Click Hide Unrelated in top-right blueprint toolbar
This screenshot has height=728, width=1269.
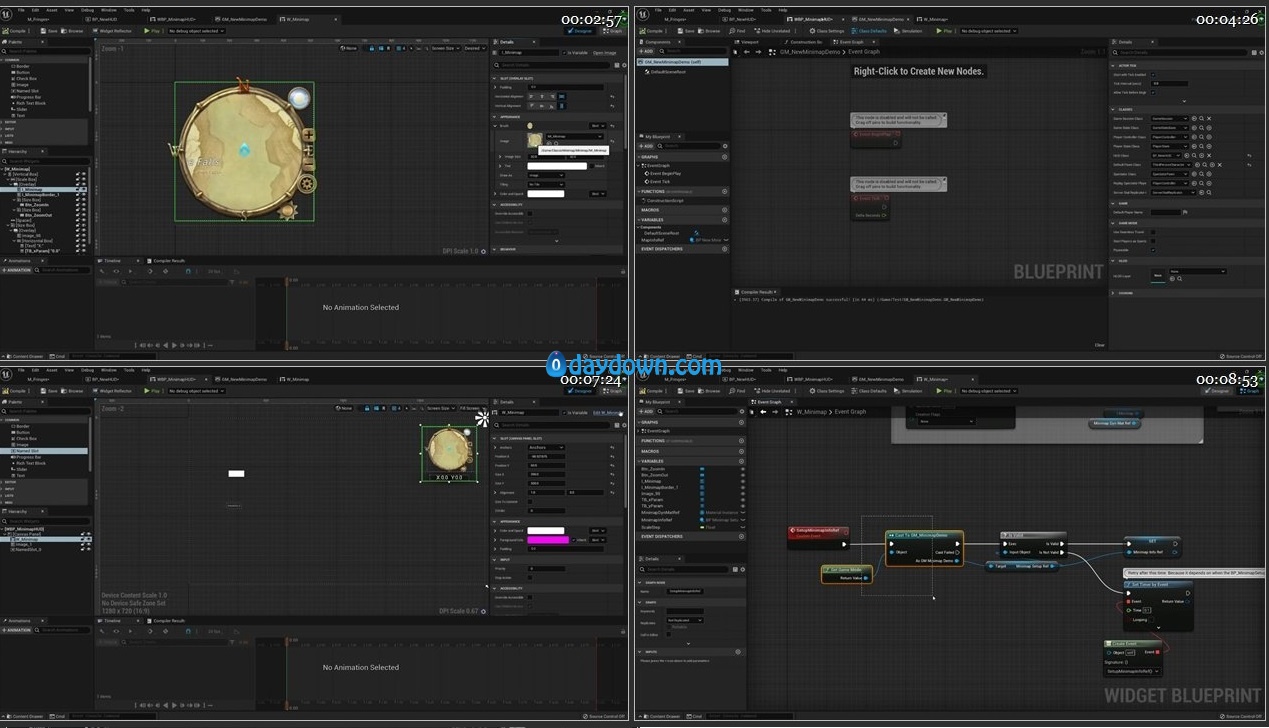tap(775, 31)
